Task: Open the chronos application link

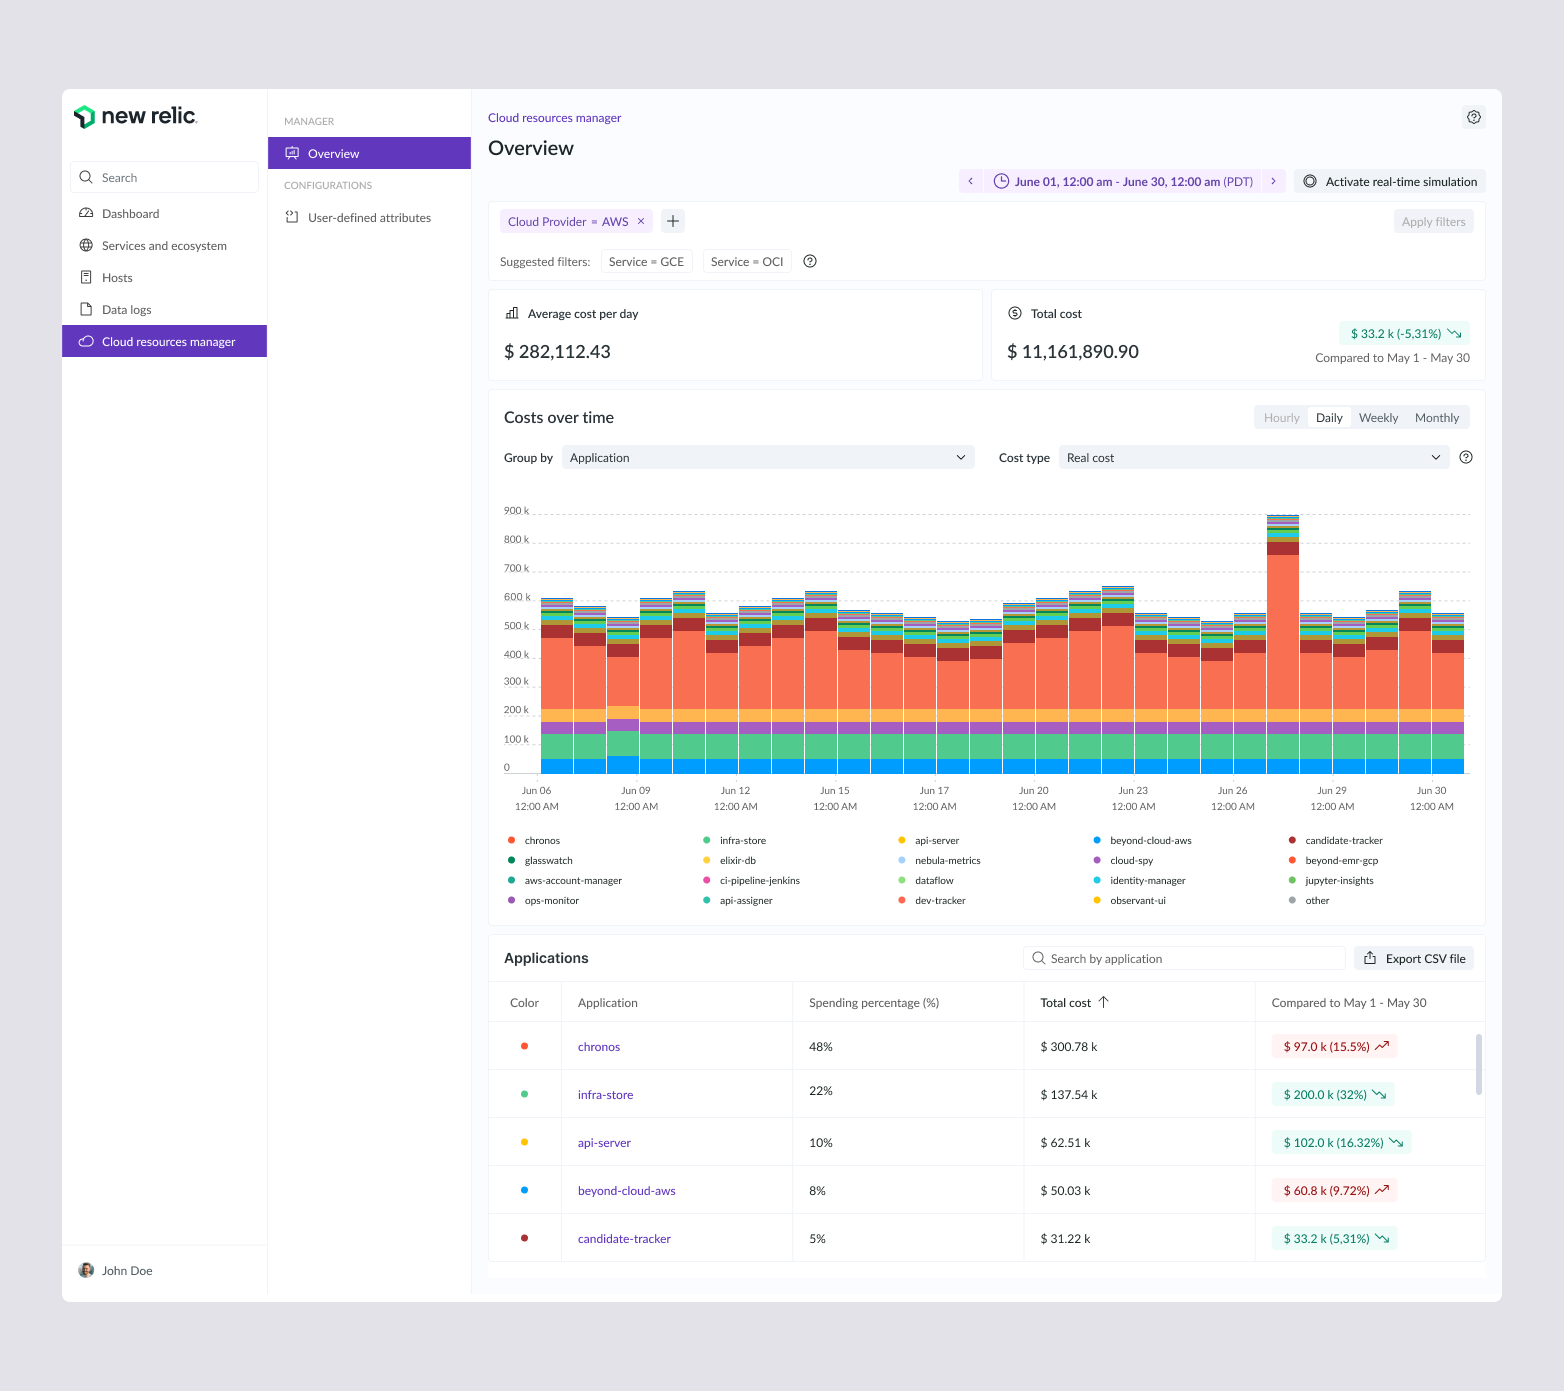Action: [599, 1046]
